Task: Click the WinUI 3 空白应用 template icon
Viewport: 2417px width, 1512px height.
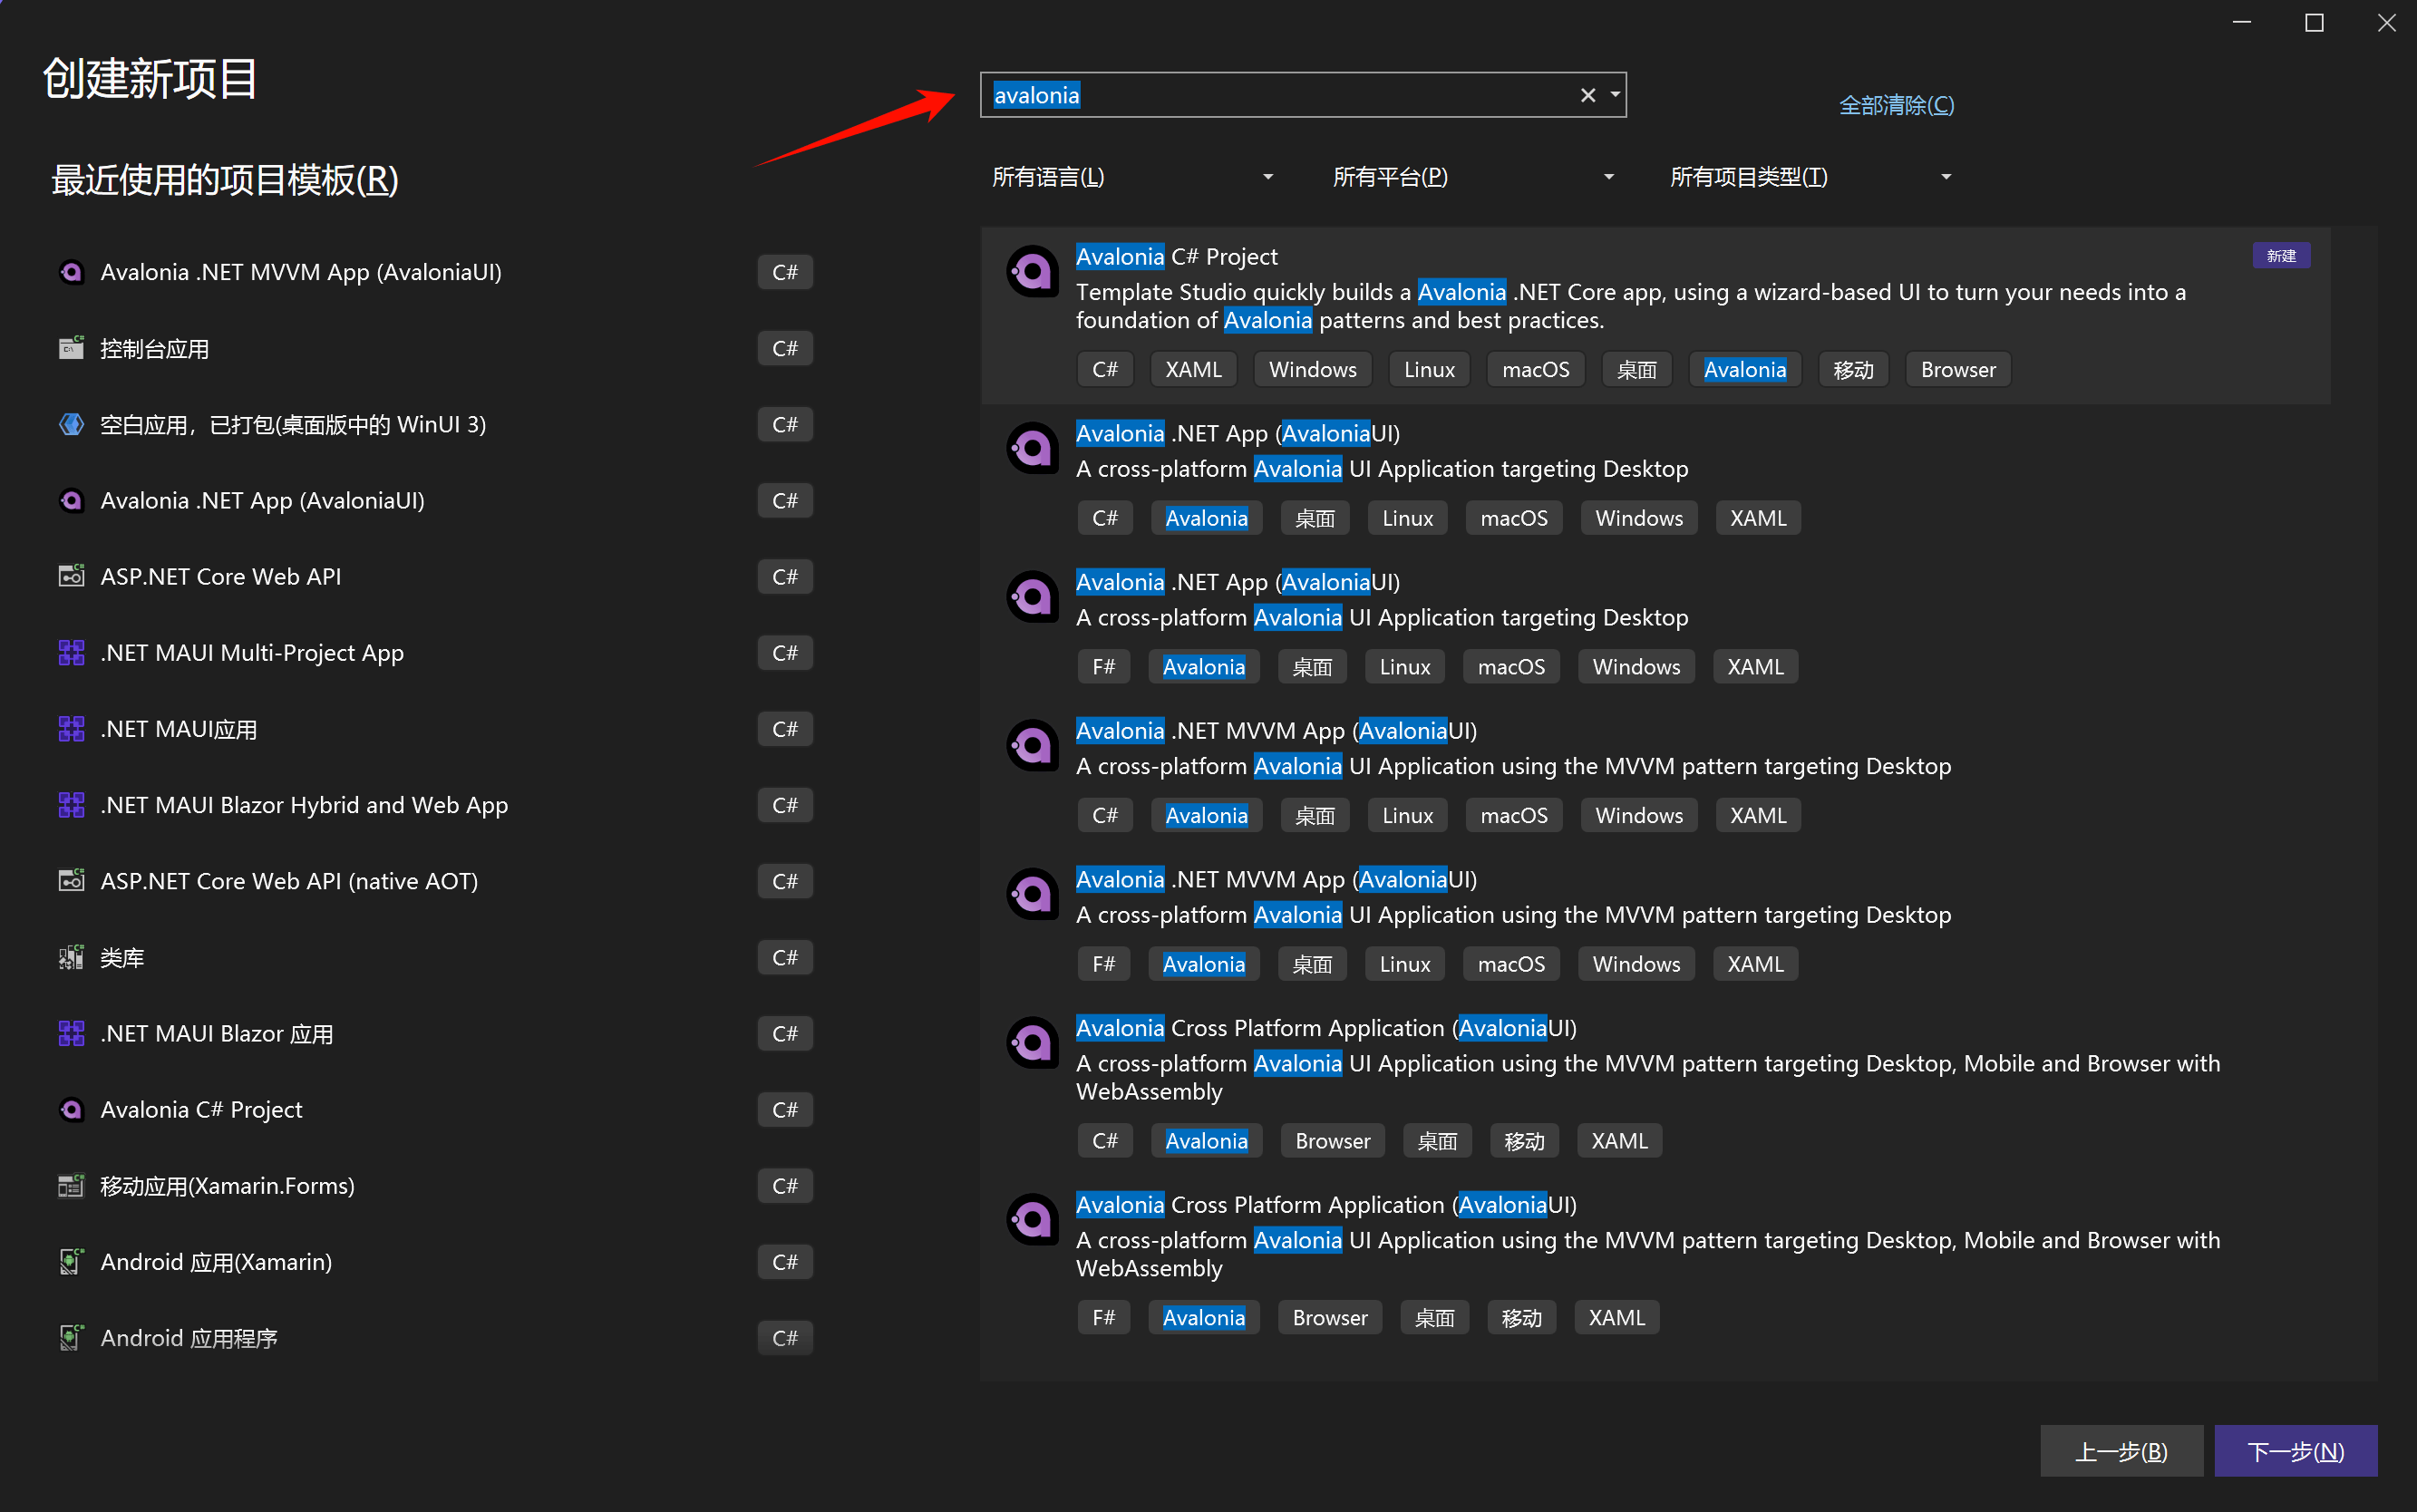Action: pyautogui.click(x=71, y=424)
